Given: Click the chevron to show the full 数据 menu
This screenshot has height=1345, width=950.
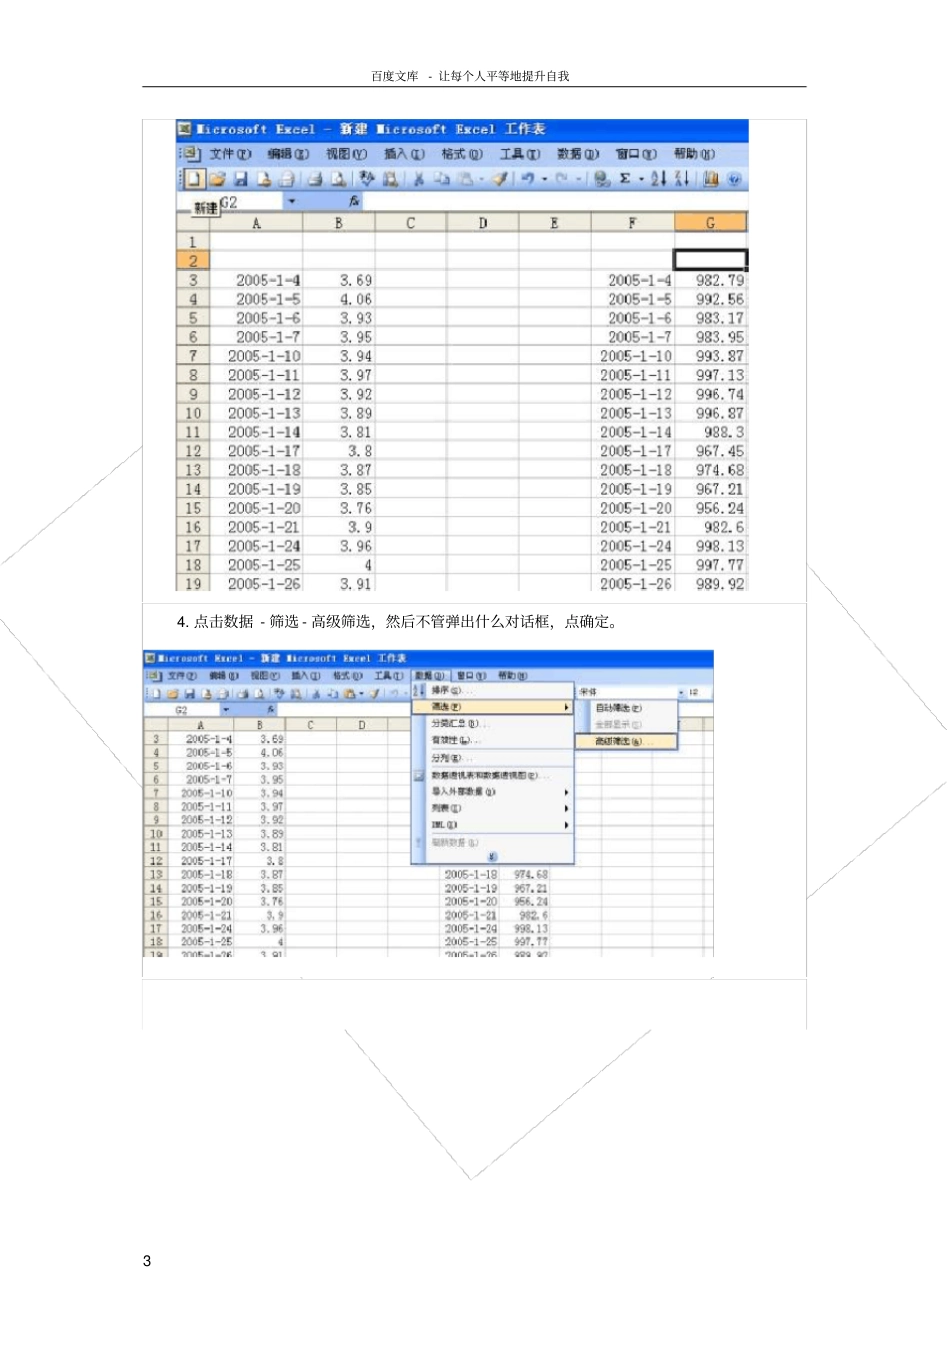Looking at the screenshot, I should click(x=492, y=857).
